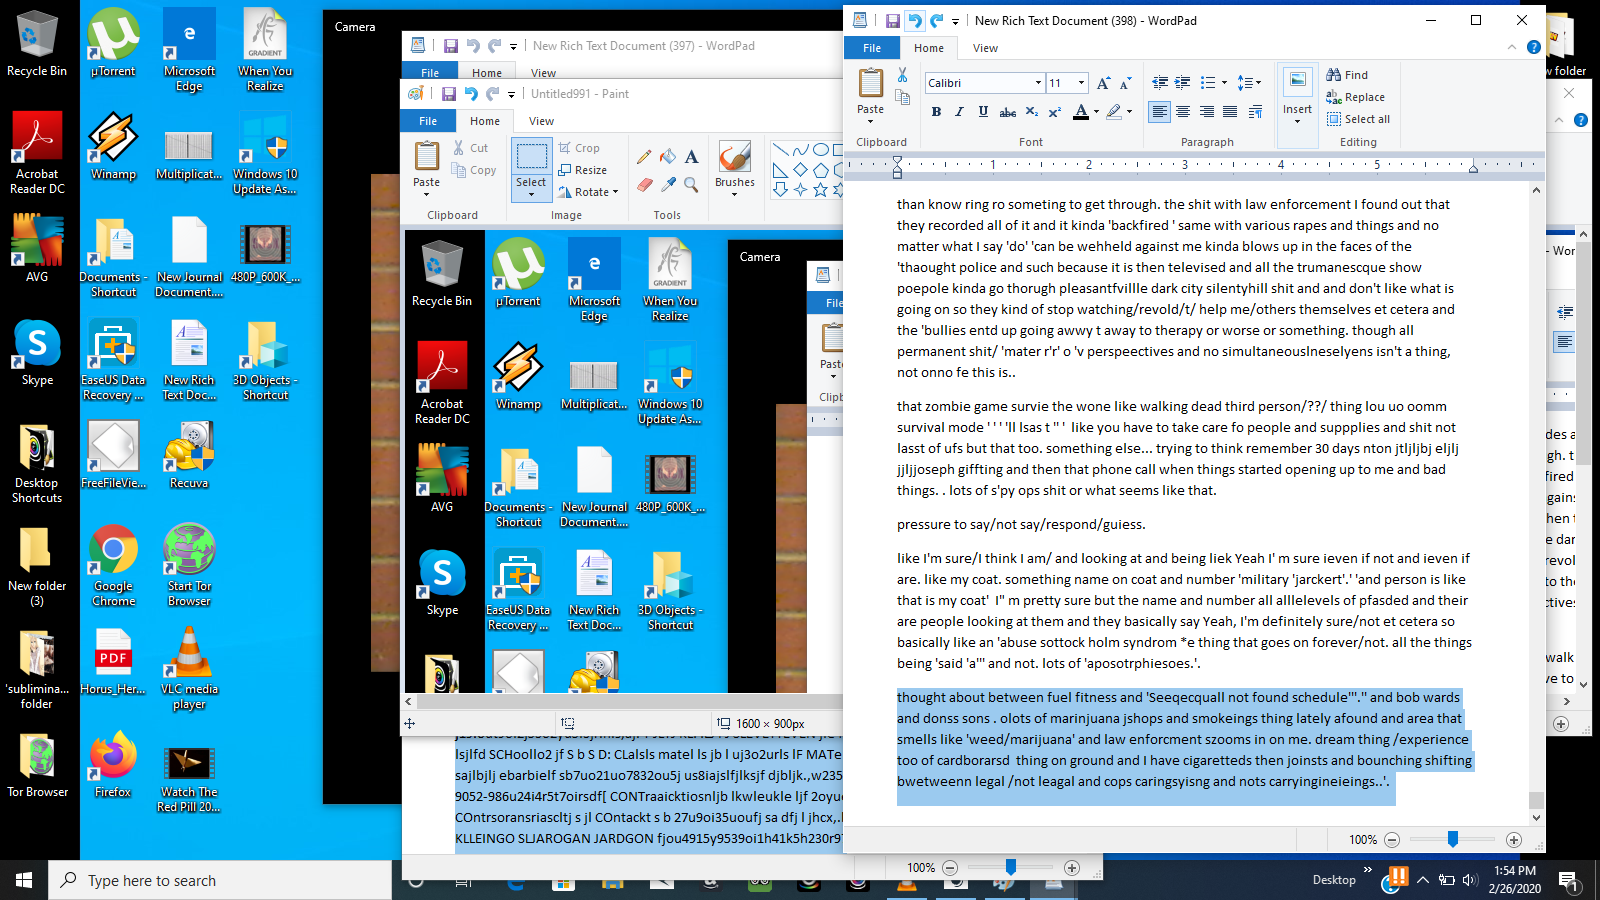Start a bulleted list in WordPad
Viewport: 1600px width, 900px height.
tap(1207, 83)
